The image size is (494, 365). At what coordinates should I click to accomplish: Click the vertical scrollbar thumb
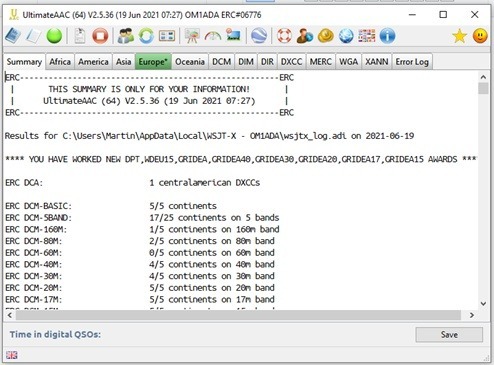[483, 89]
